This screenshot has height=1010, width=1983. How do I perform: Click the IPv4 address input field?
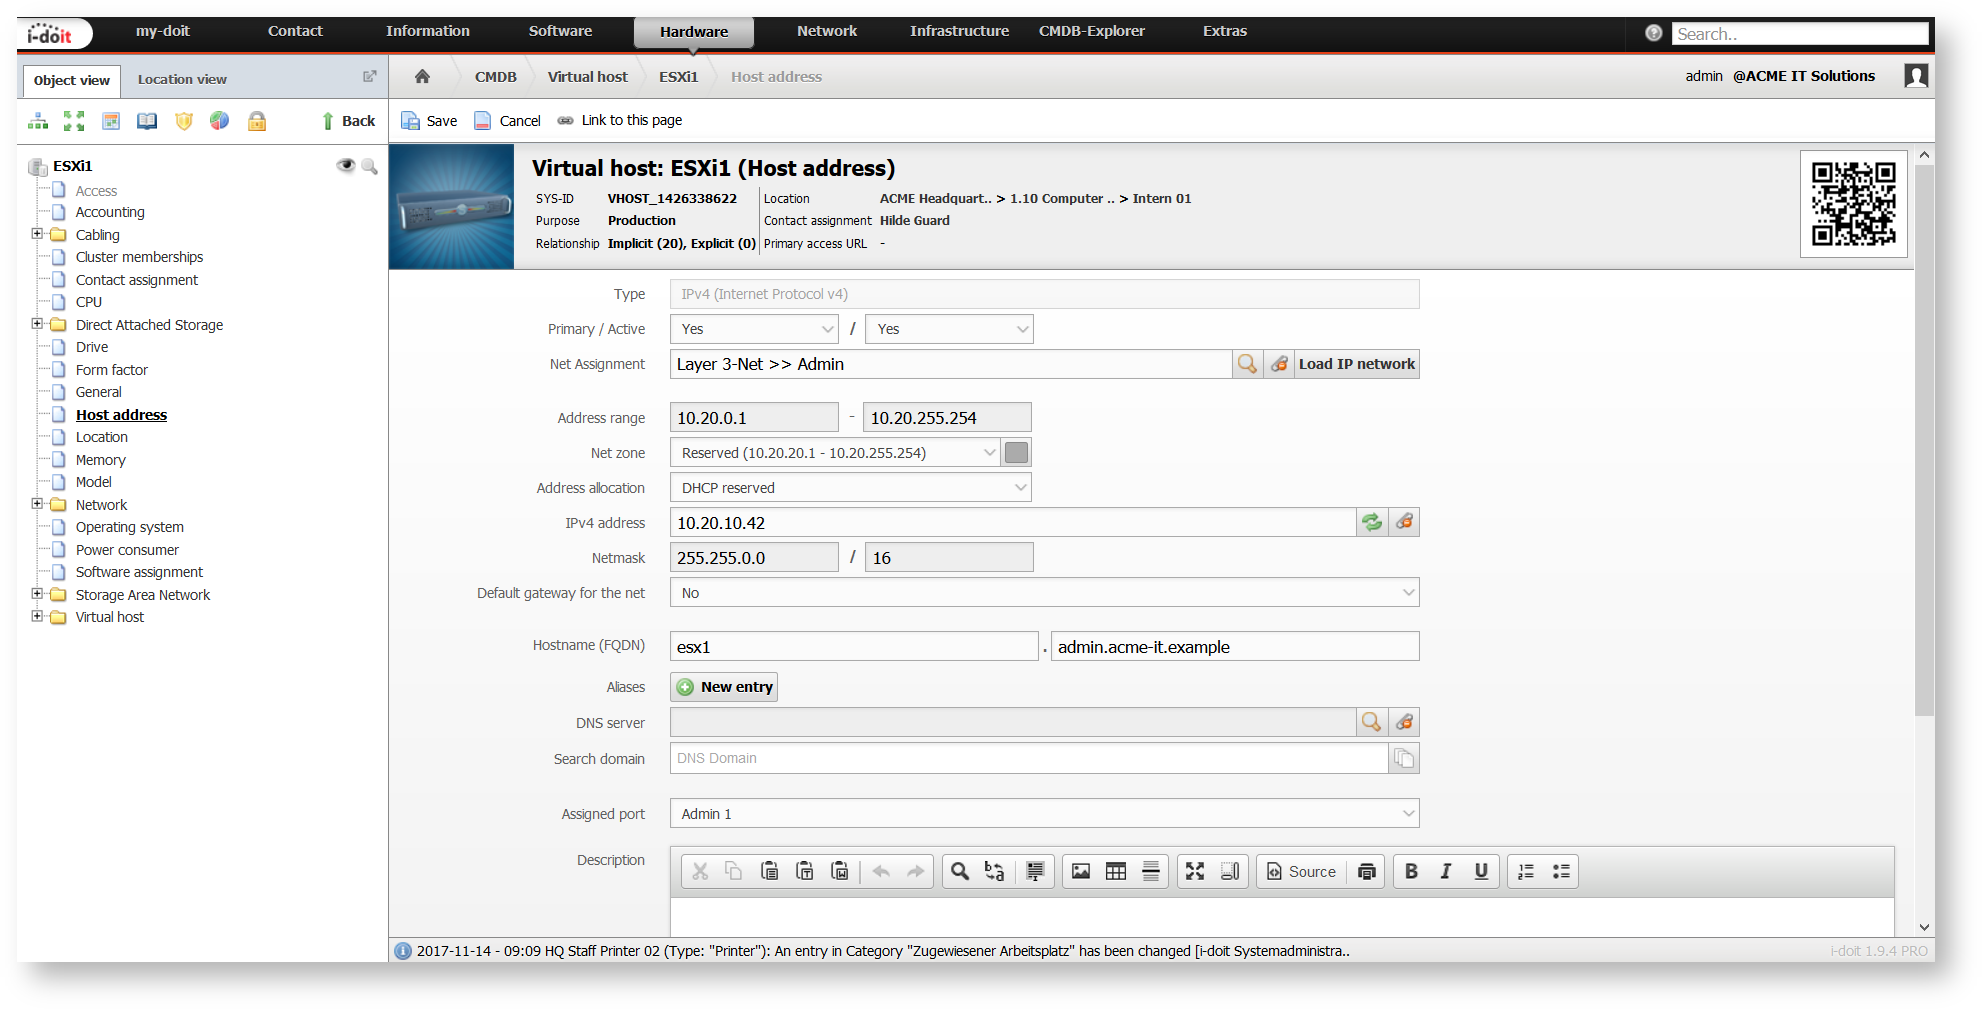1013,522
